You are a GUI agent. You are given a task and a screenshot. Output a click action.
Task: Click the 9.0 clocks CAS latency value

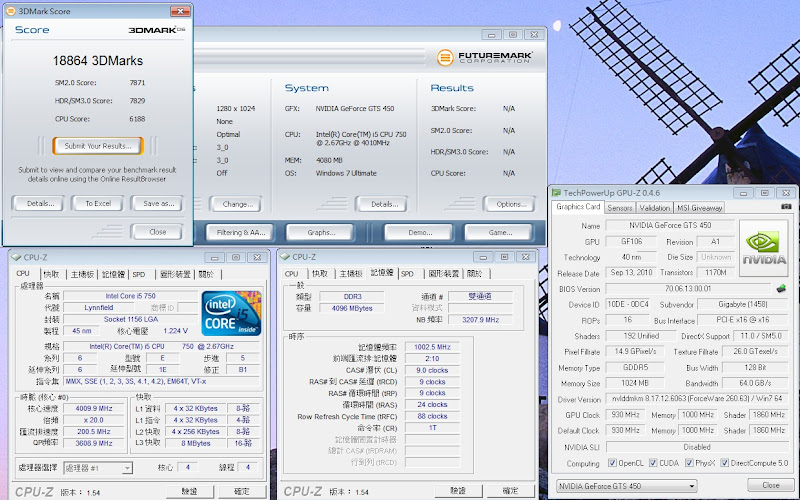pyautogui.click(x=432, y=370)
